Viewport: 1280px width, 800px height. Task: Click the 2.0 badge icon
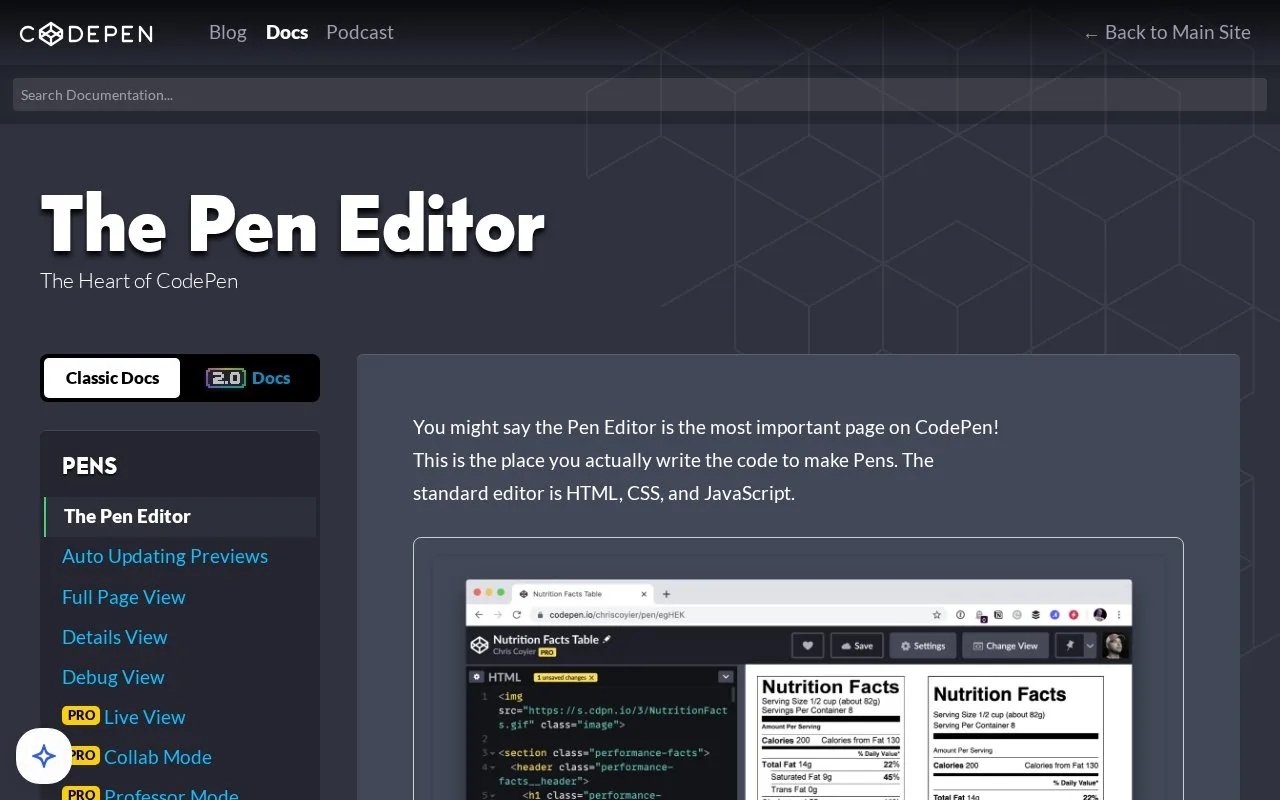pos(226,378)
